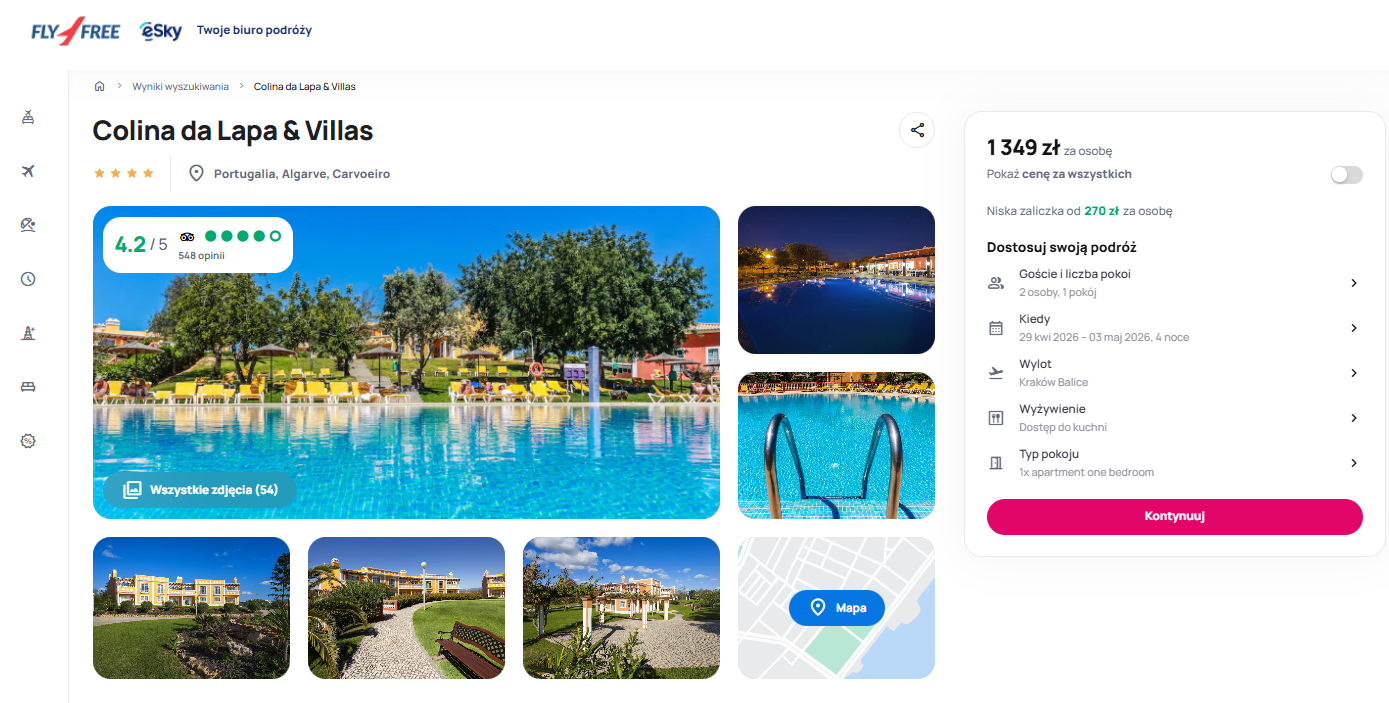Open the clock last-minute icon in sidebar
This screenshot has width=1389, height=703.
coord(28,279)
